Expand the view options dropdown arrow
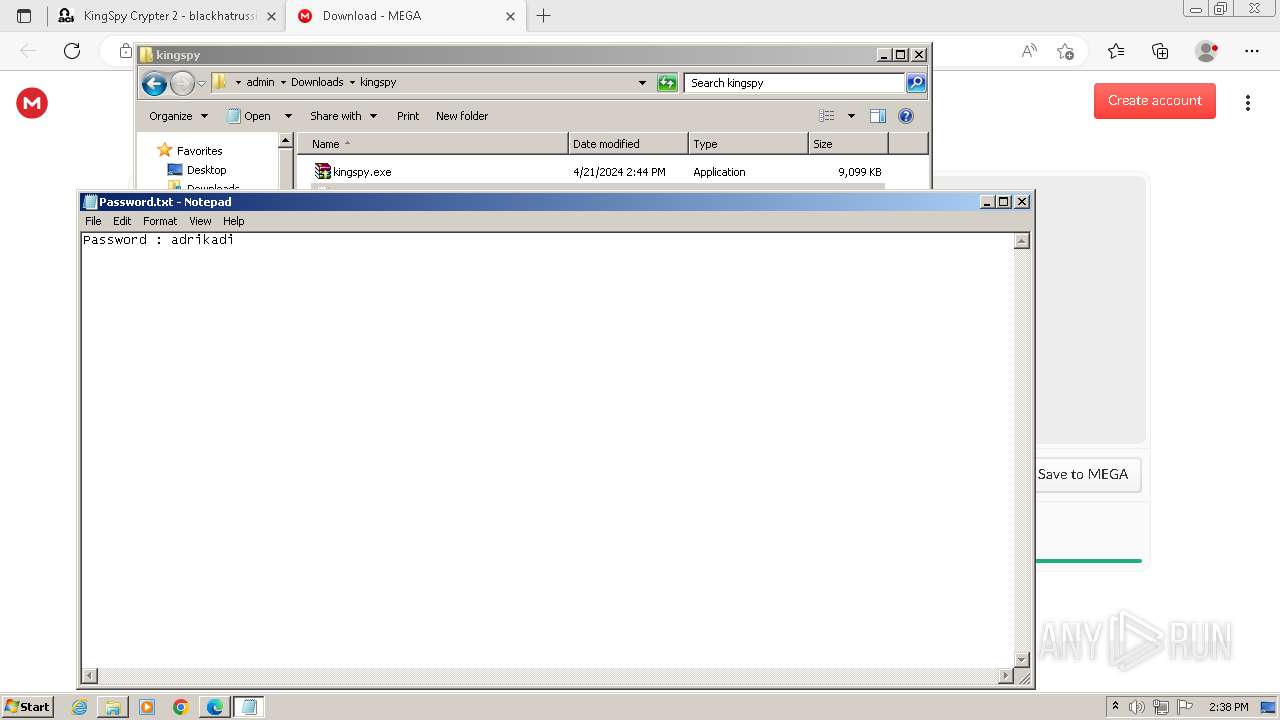The height and width of the screenshot is (720, 1280). pos(851,116)
